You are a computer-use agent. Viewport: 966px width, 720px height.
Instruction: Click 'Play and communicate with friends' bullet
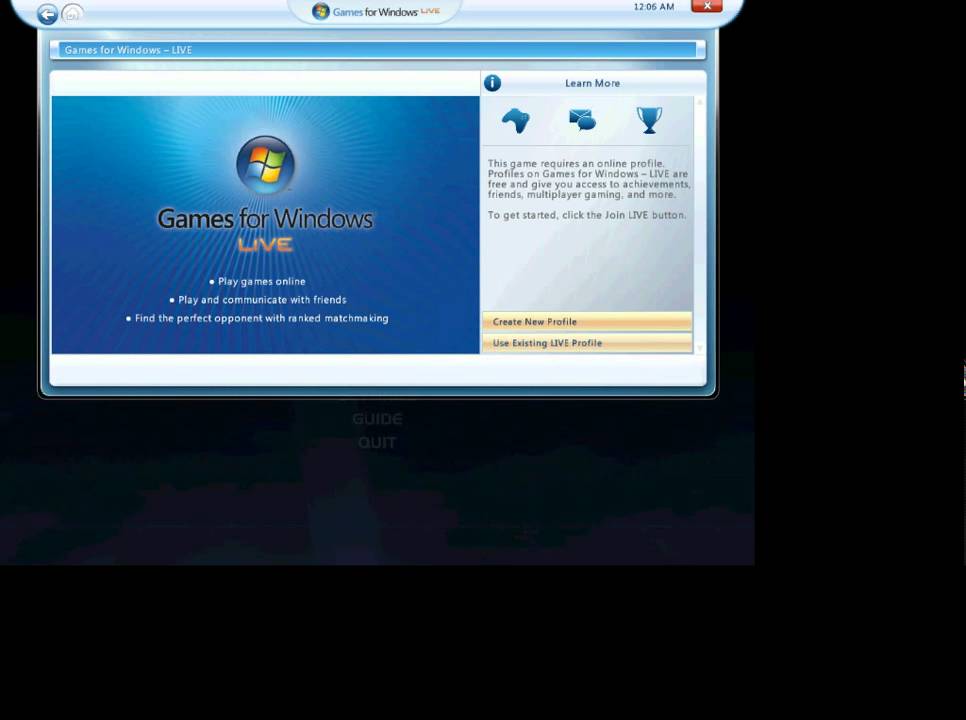[258, 300]
